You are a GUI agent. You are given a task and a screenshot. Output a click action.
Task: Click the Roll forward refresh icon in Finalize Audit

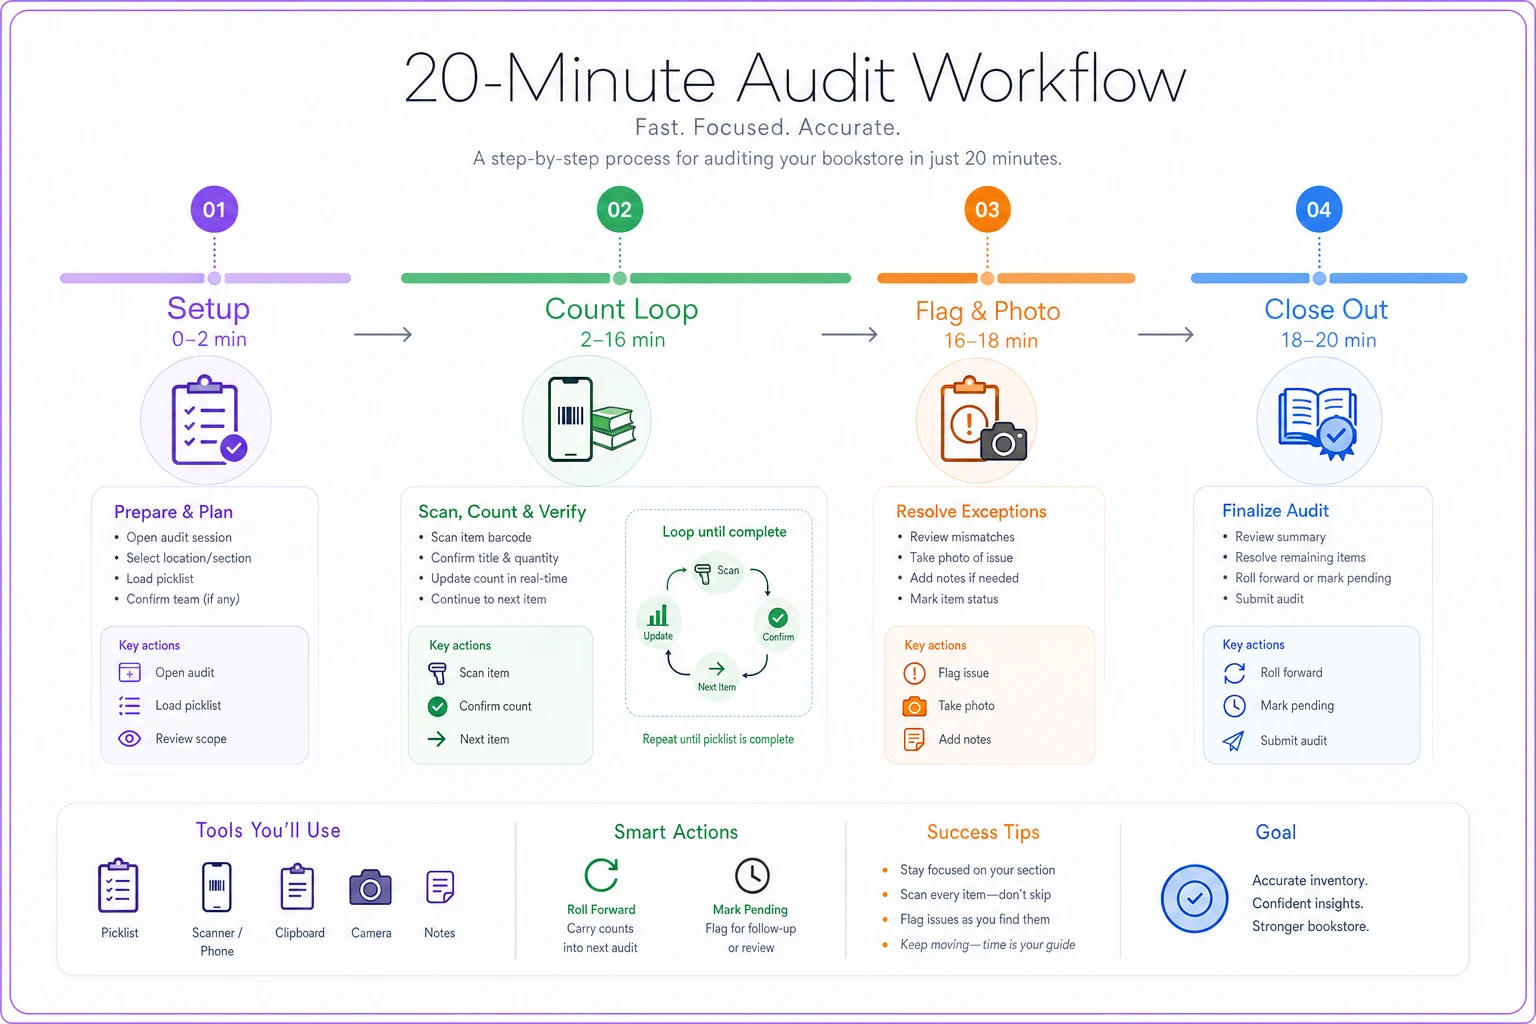pos(1234,673)
